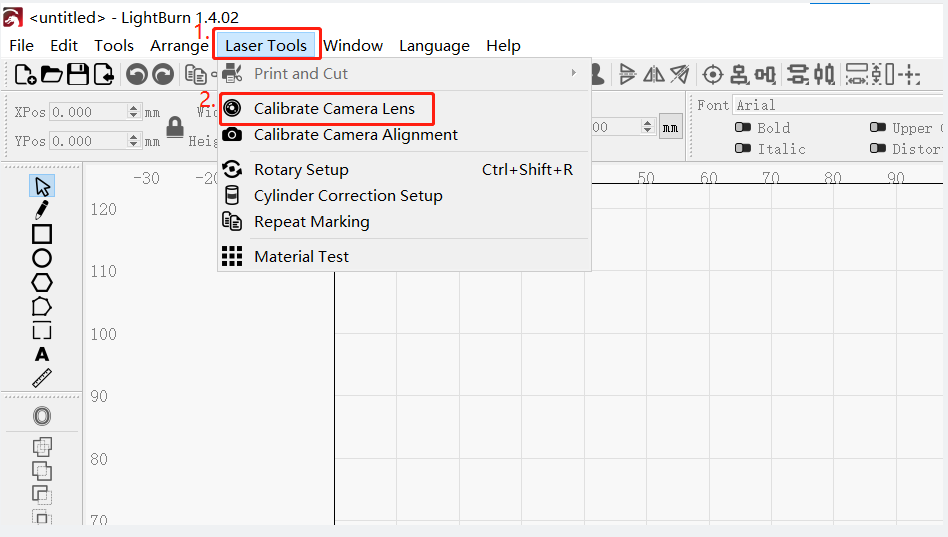Flip selection vertically
Screen dimensions: 948x537
pyautogui.click(x=627, y=74)
